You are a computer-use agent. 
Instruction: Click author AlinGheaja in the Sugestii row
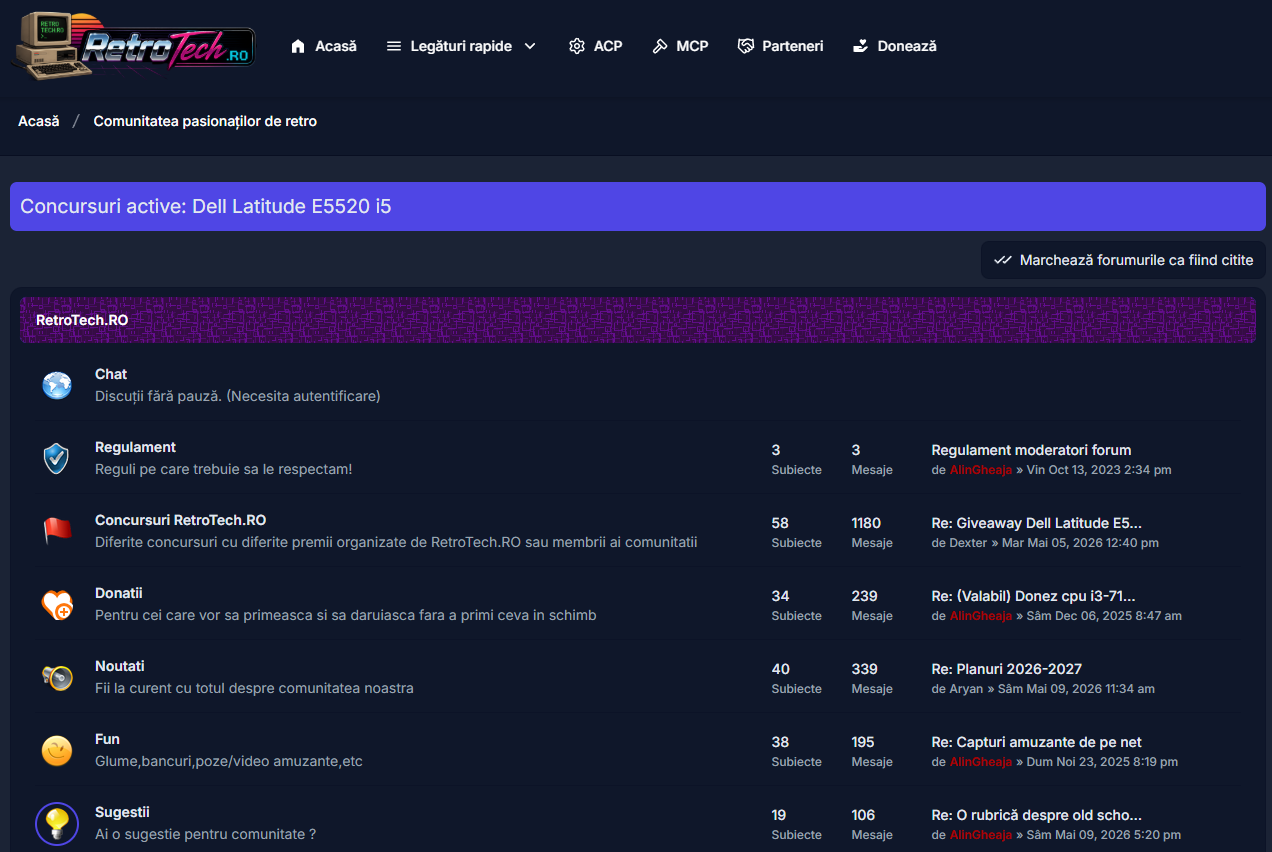click(981, 835)
